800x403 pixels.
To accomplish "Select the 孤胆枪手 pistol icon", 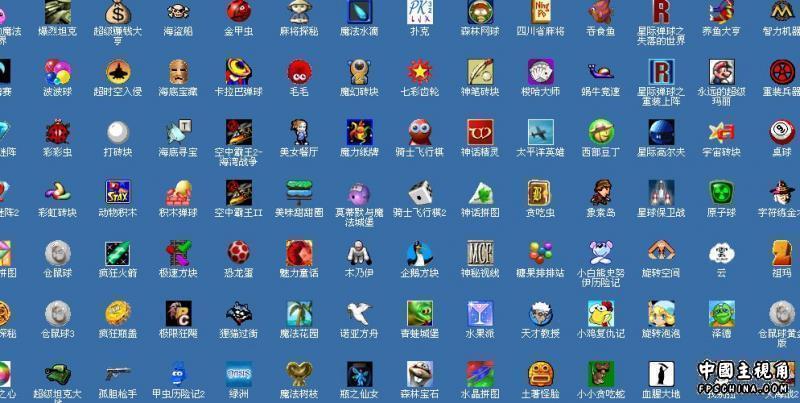I will (118, 373).
